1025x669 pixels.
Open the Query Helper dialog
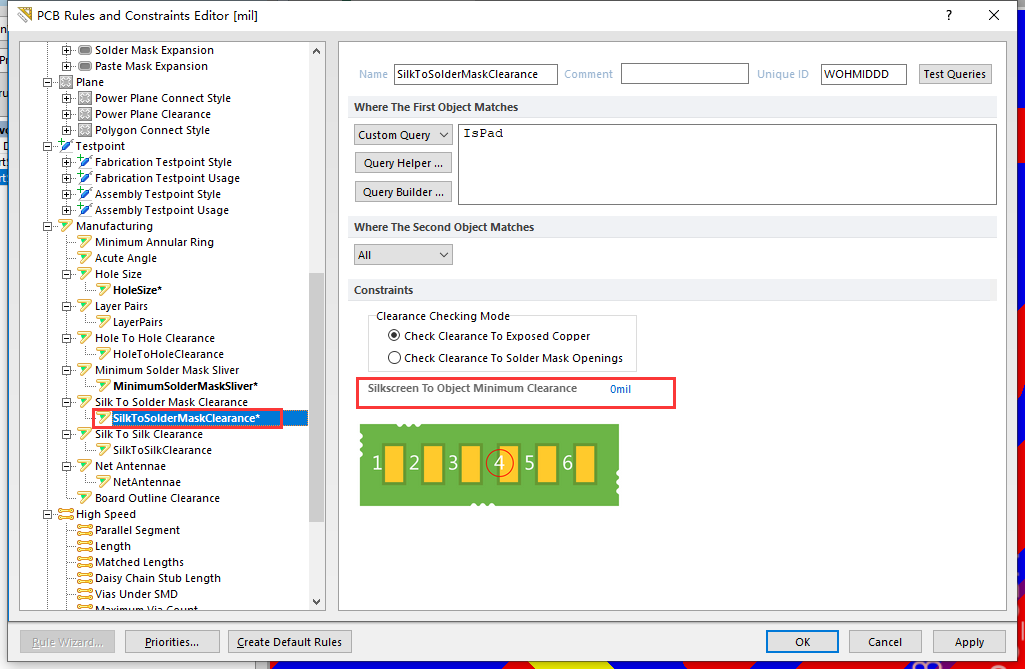click(x=403, y=163)
